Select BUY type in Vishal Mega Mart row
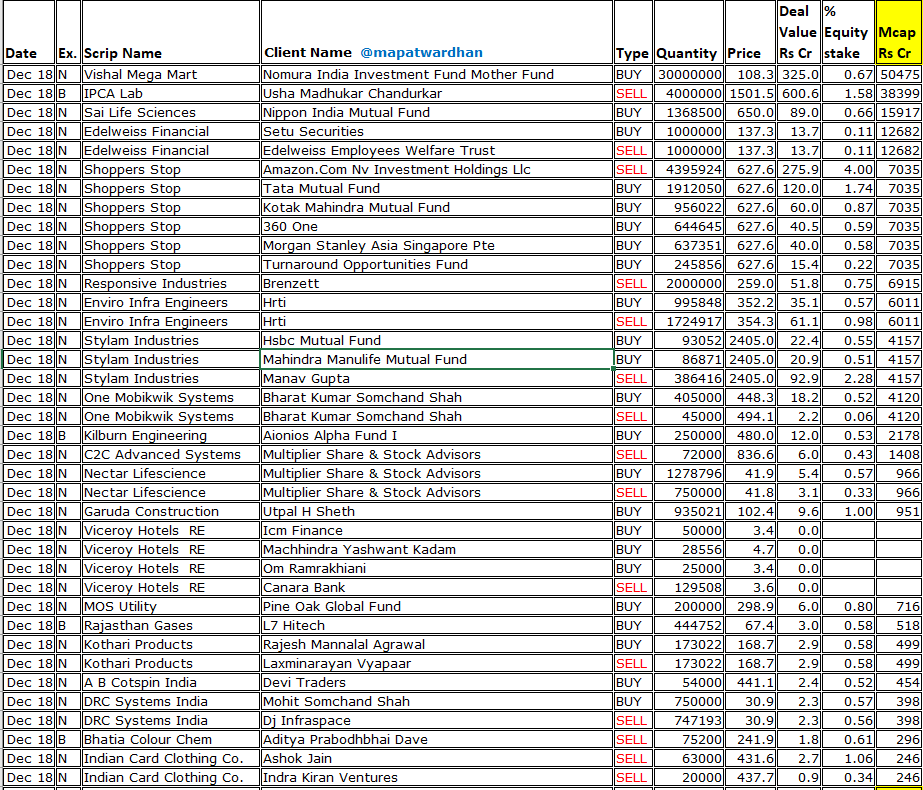 (633, 74)
